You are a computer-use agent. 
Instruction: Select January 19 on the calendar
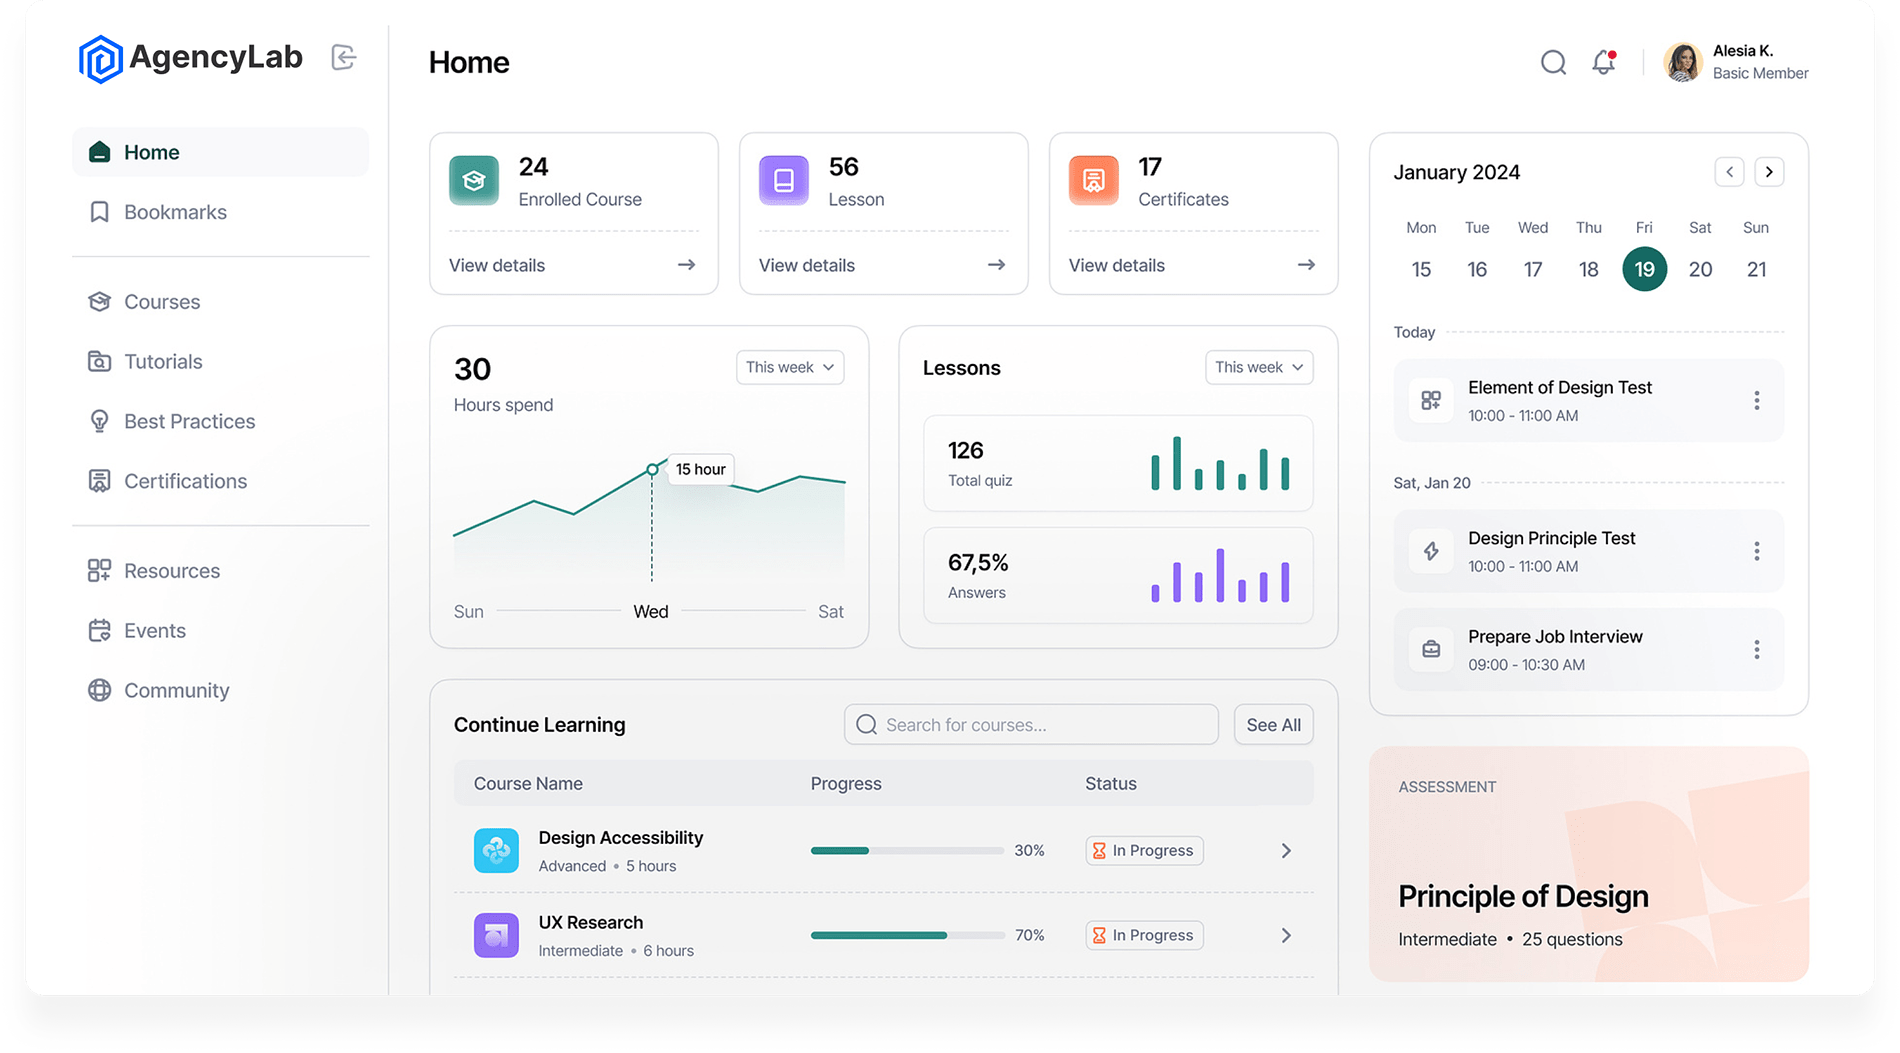pyautogui.click(x=1644, y=269)
